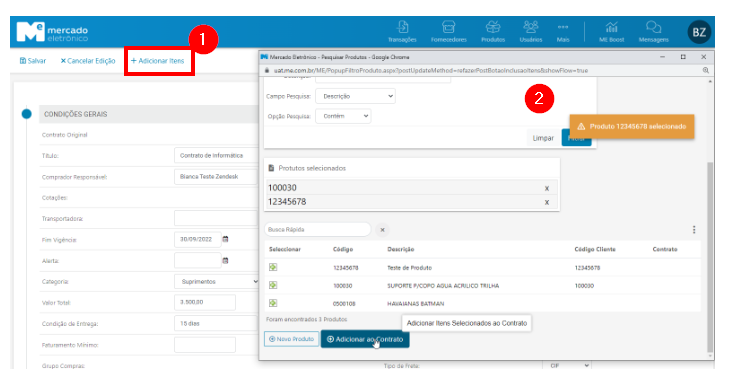731x384 pixels.
Task: Select product HAVAIANAS BATMAN
Action: (273, 303)
